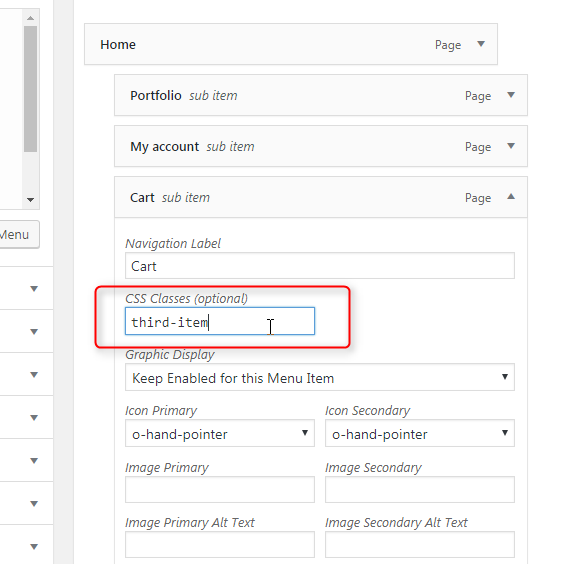Click the CSS Classes input containing third-item
582x564 pixels.
coord(220,321)
